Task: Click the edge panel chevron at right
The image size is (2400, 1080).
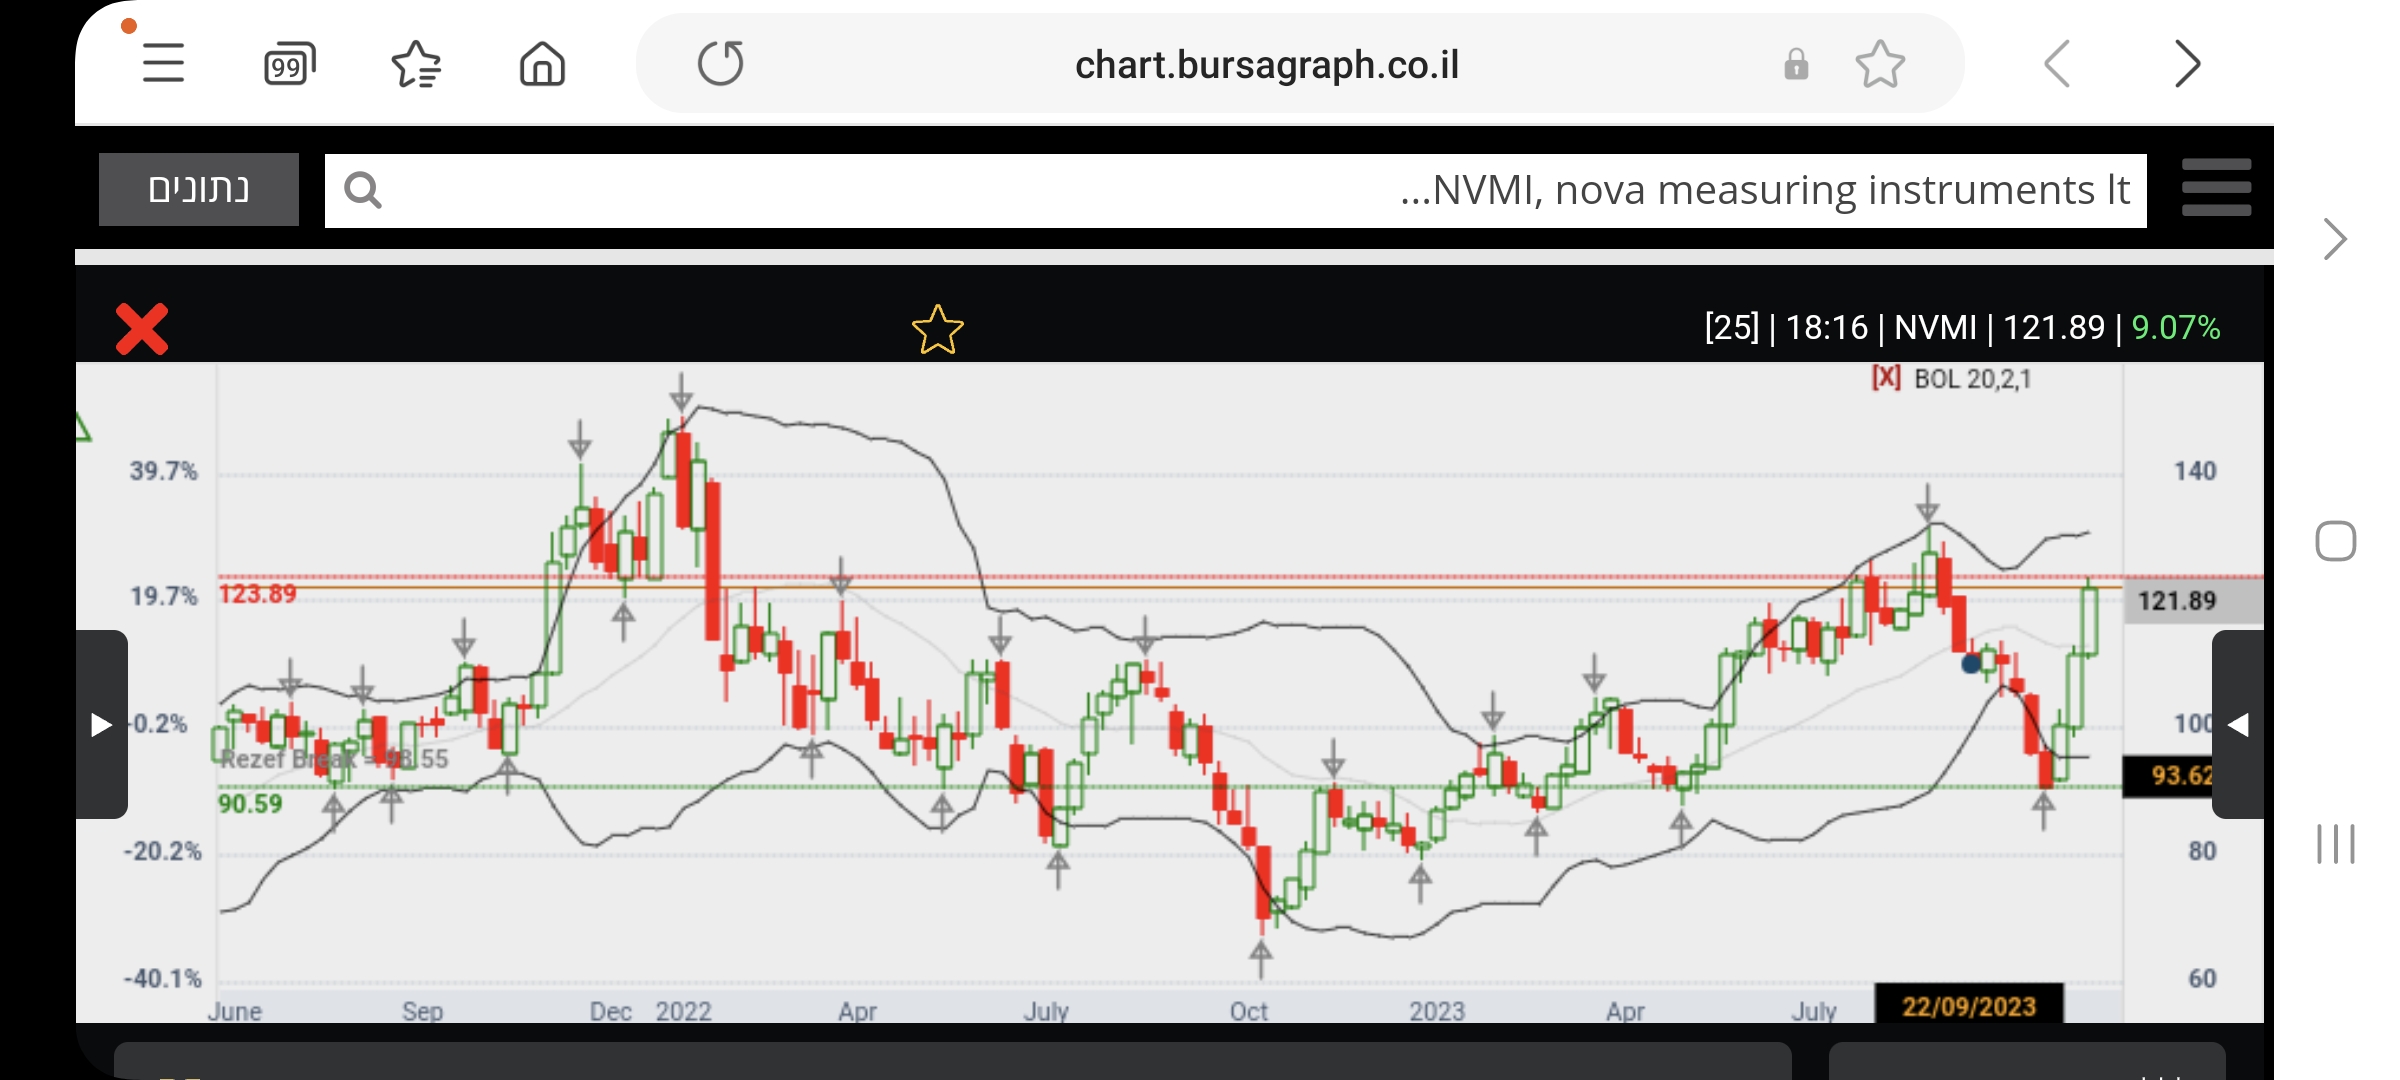Action: (x=2334, y=239)
